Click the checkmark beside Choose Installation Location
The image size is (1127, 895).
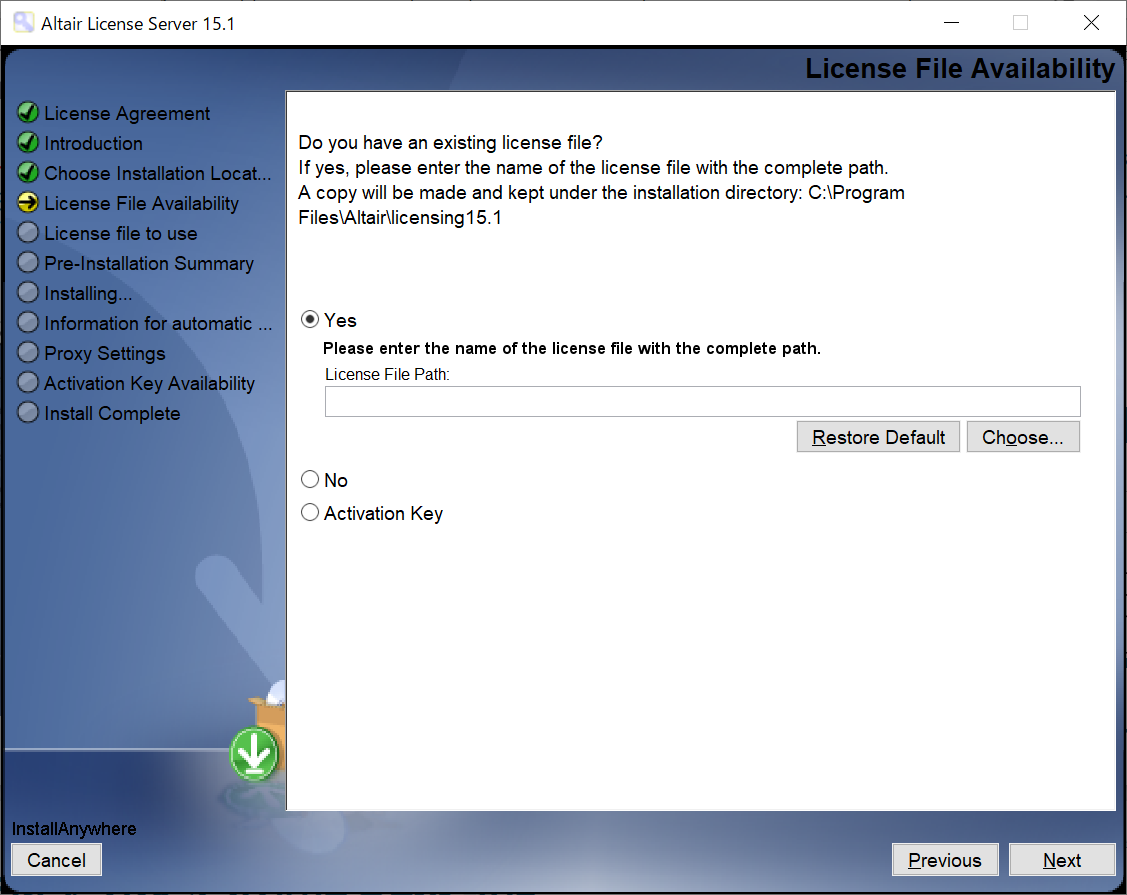pyautogui.click(x=28, y=173)
